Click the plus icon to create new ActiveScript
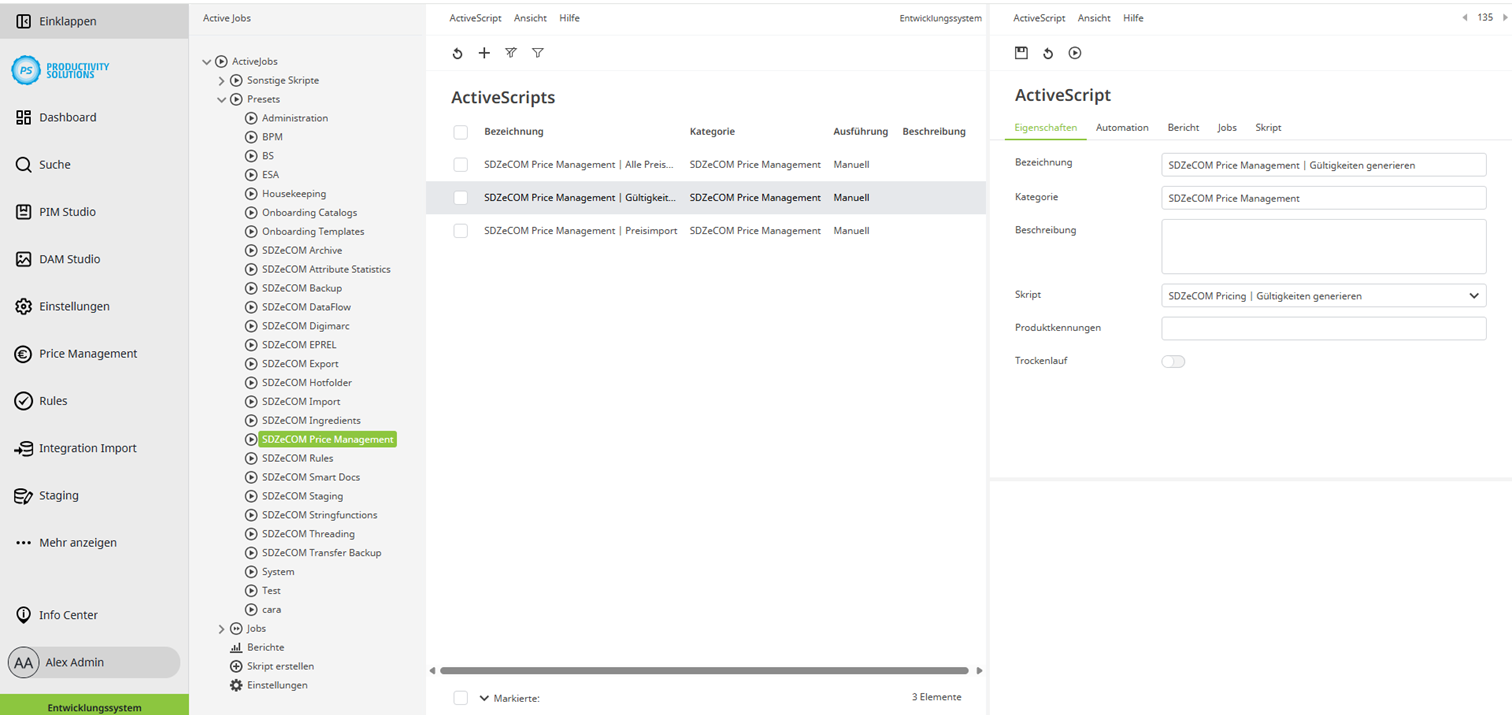This screenshot has height=715, width=1512. 484,53
